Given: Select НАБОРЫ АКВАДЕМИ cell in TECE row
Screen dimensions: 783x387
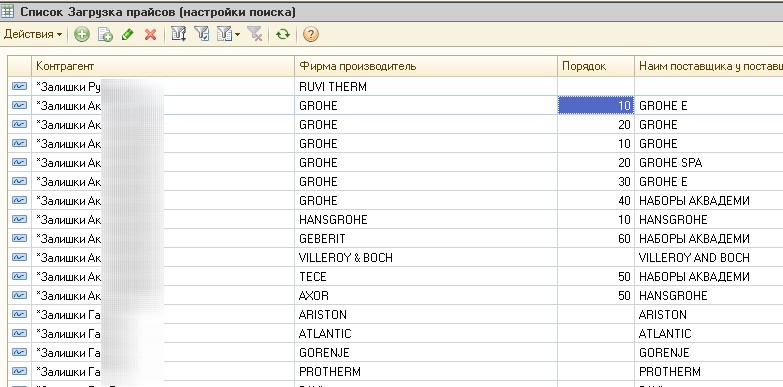Looking at the screenshot, I should click(x=709, y=276).
